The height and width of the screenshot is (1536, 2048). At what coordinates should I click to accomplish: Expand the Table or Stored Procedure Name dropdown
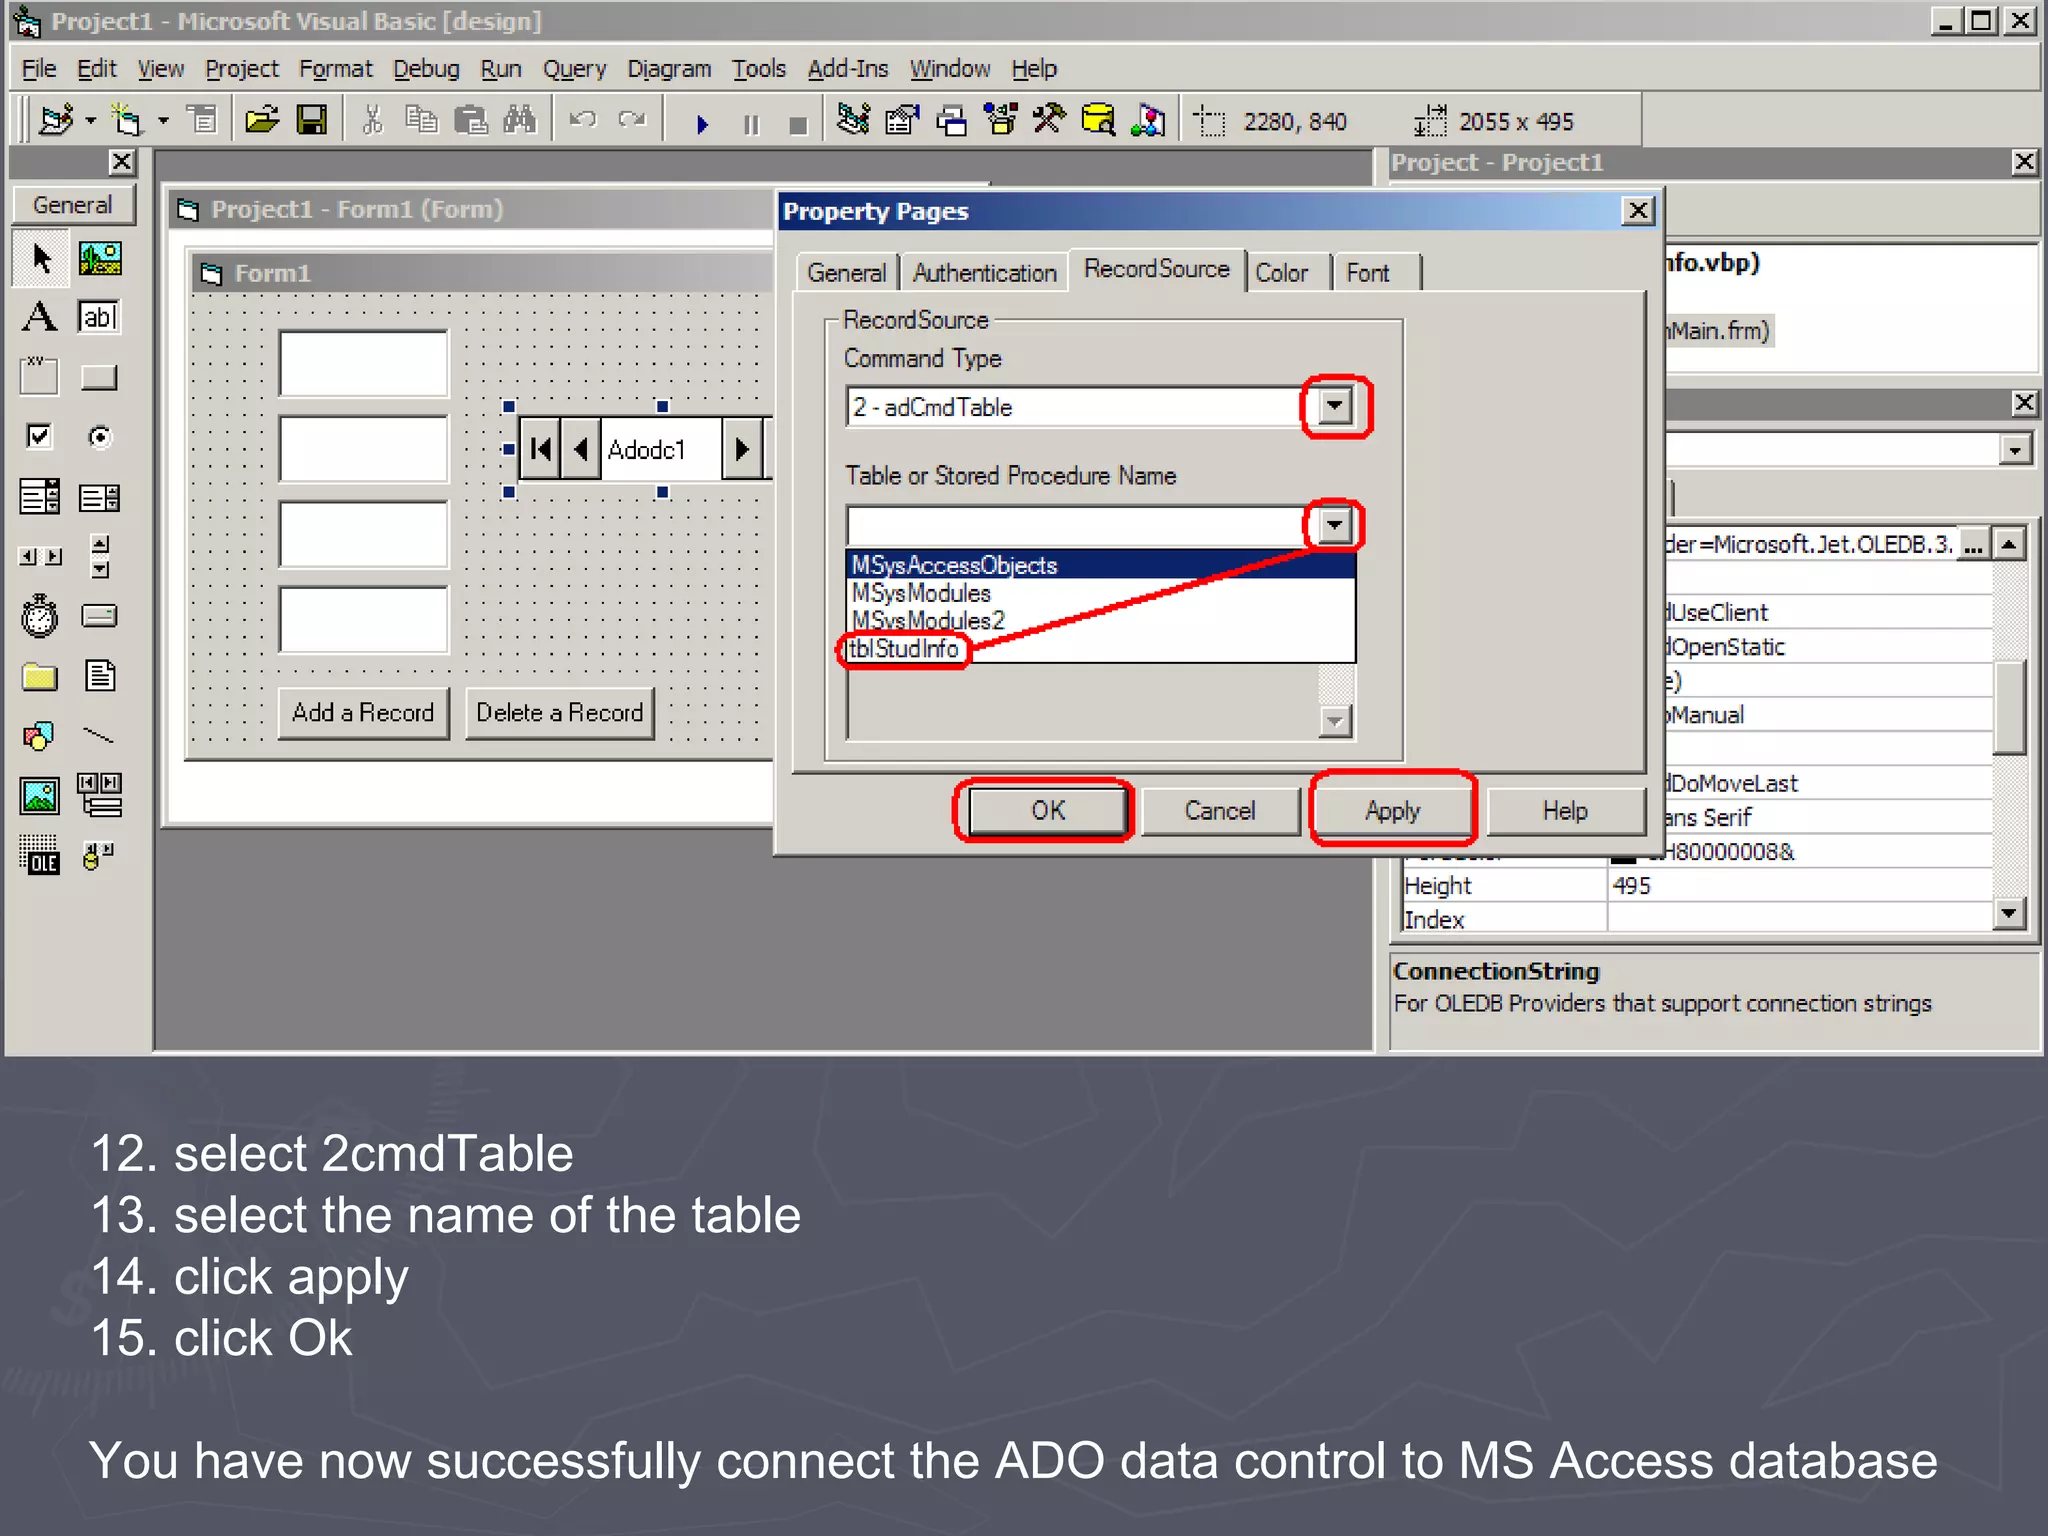tap(1335, 525)
